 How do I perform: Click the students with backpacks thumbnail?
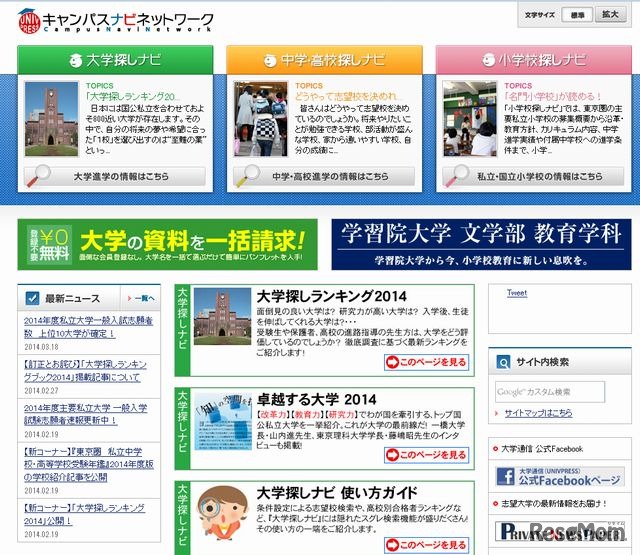(261, 119)
